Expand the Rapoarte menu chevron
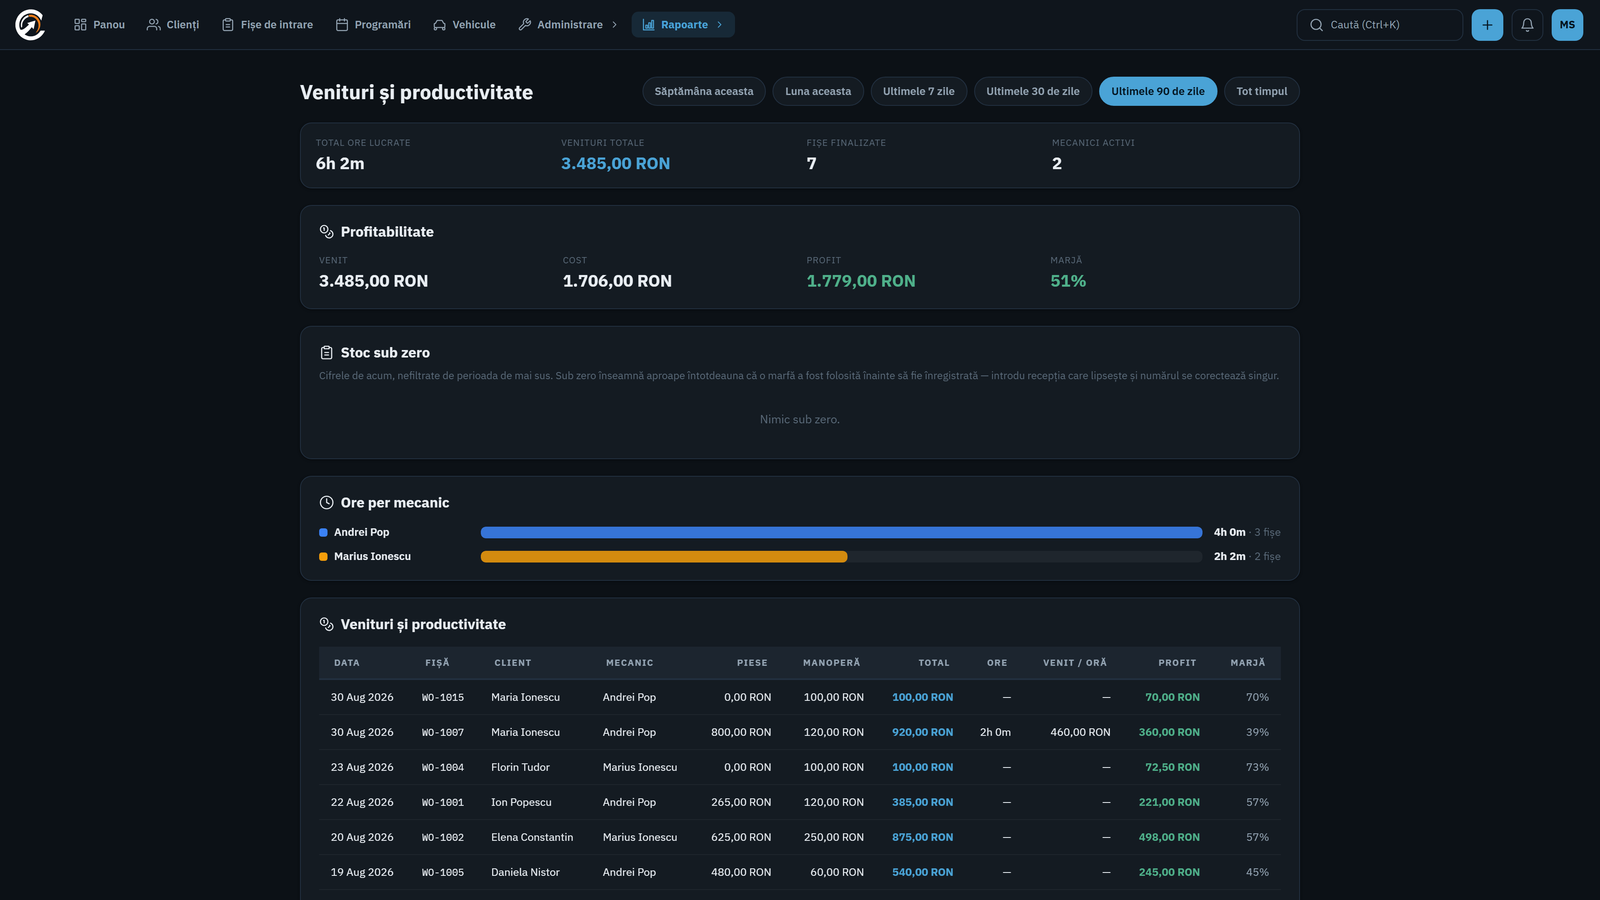The image size is (1600, 900). (x=719, y=25)
